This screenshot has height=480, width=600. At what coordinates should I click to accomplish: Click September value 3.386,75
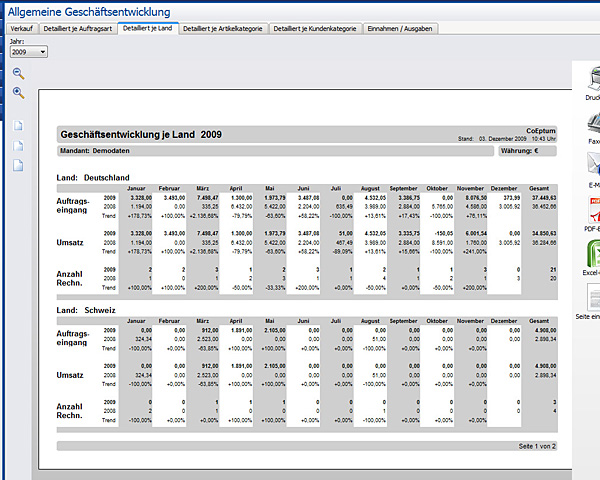click(x=409, y=198)
